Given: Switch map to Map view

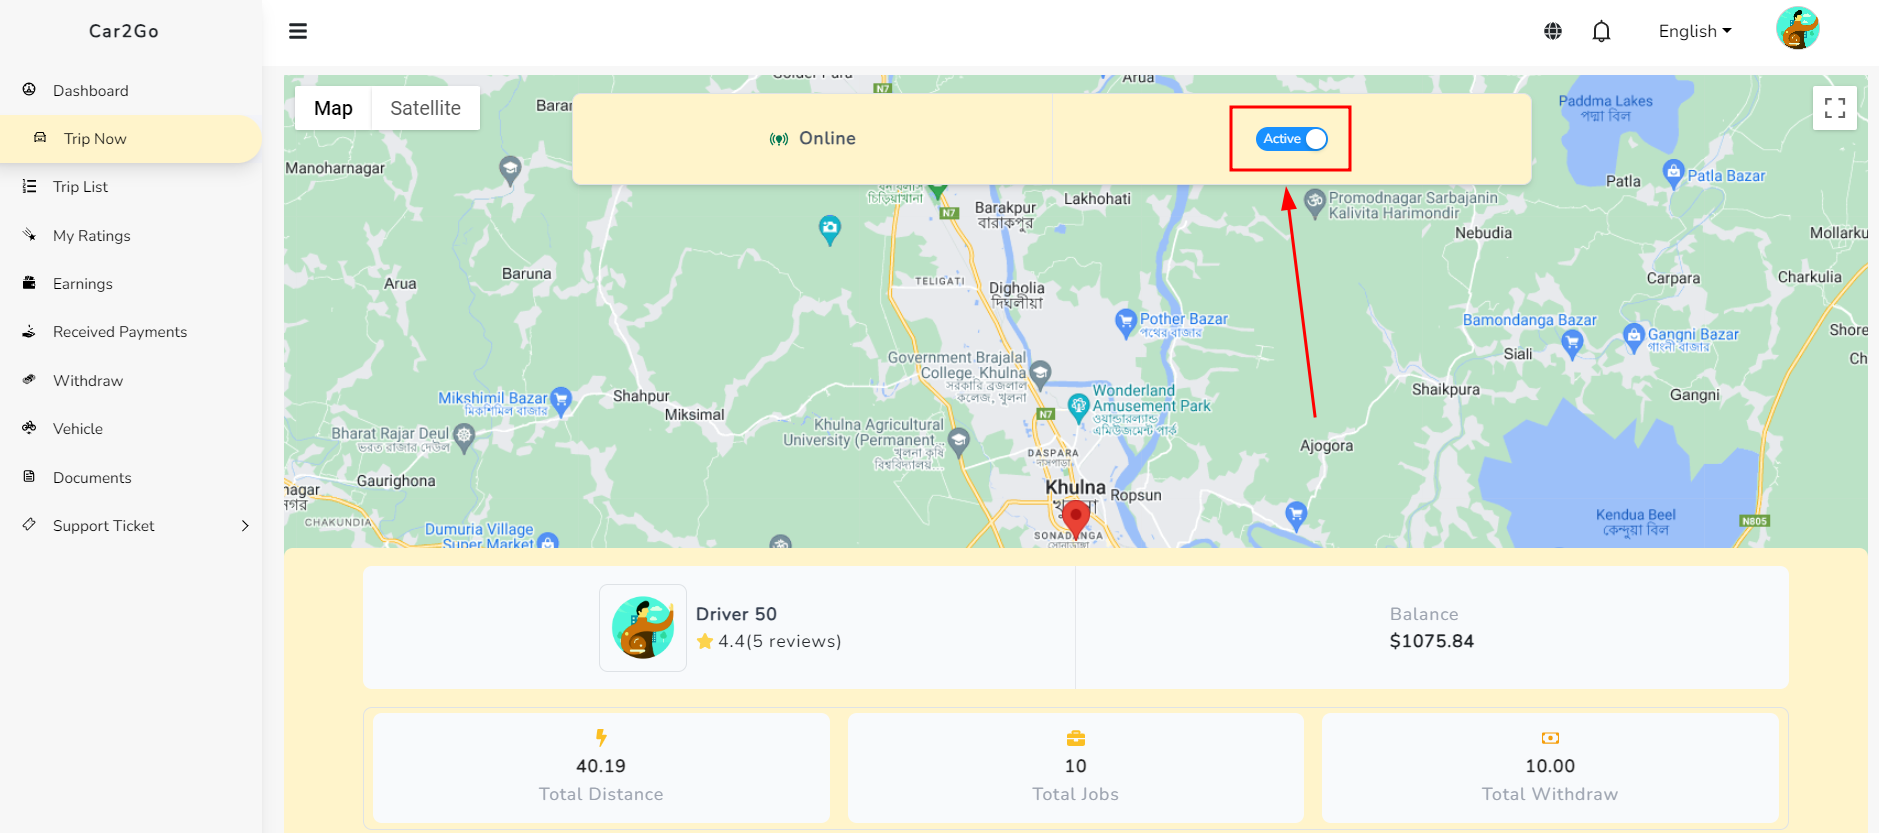Looking at the screenshot, I should click(333, 108).
